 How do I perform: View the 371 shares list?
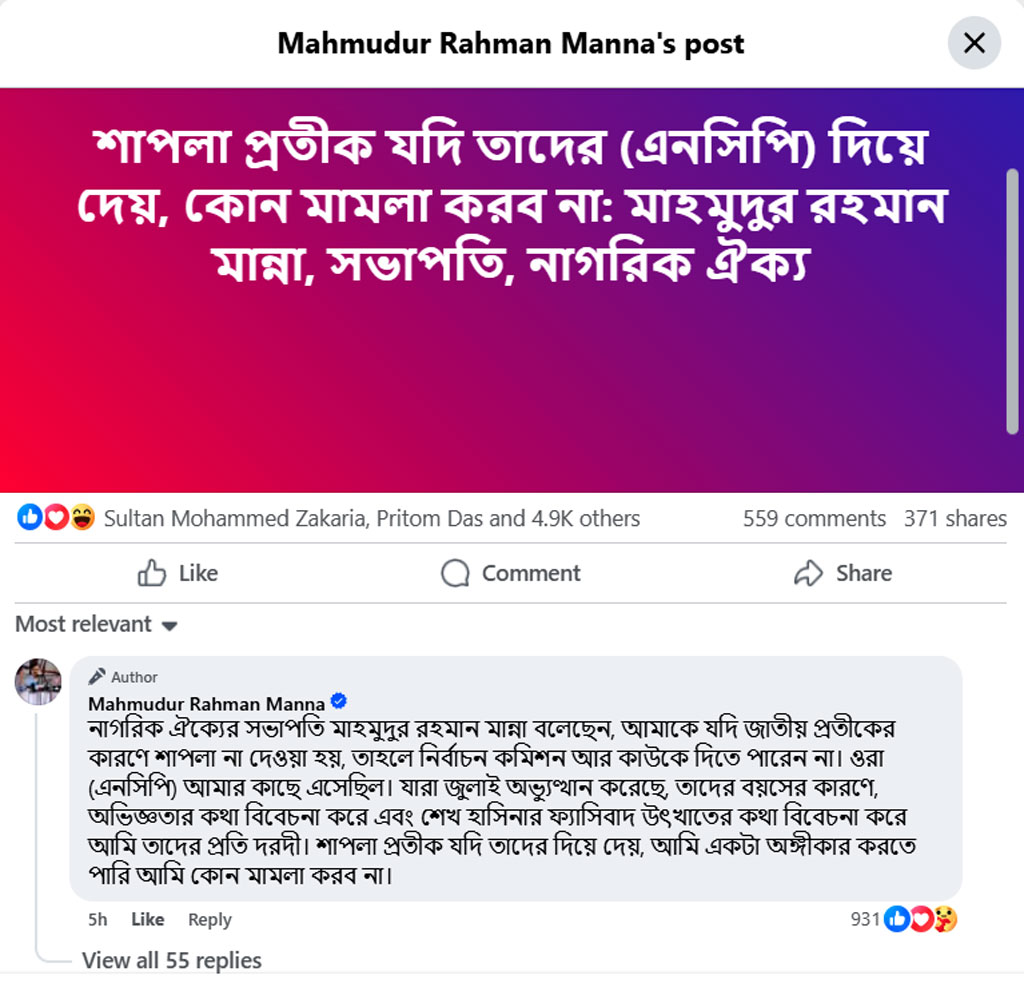coord(955,518)
